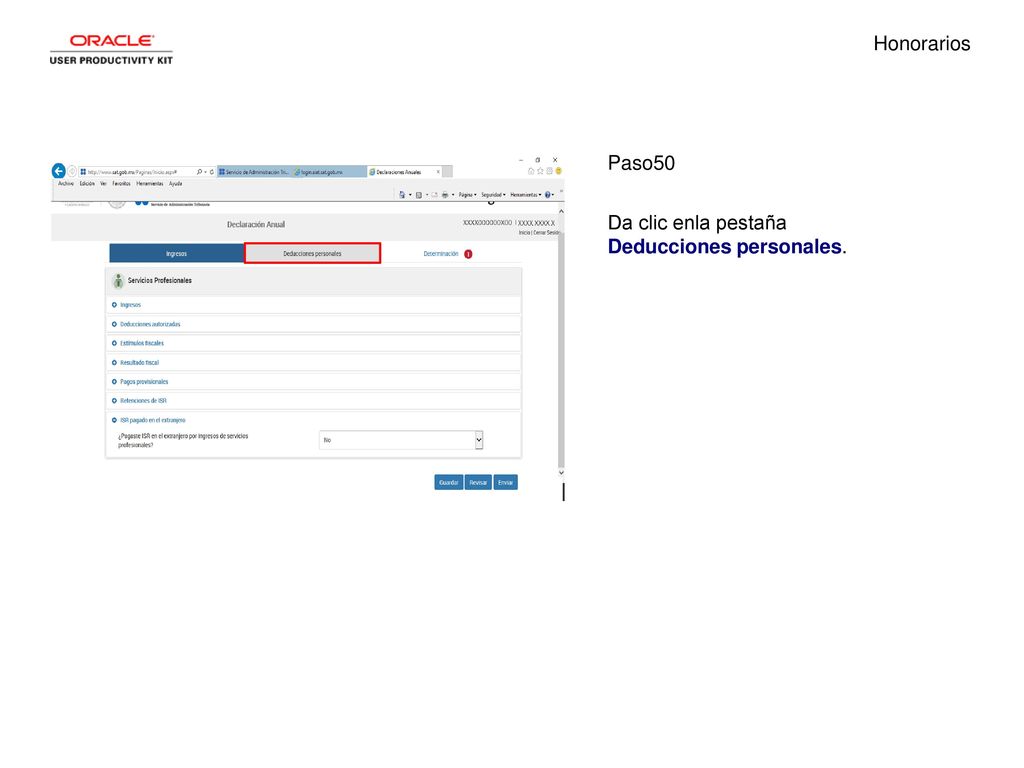The image size is (1024, 768).
Task: Open the new tab button
Action: coord(447,172)
